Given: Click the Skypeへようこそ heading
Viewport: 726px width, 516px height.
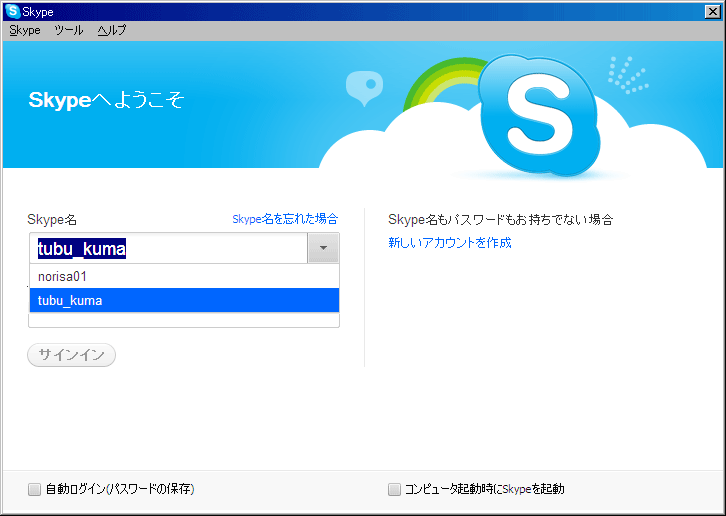Looking at the screenshot, I should (x=106, y=100).
